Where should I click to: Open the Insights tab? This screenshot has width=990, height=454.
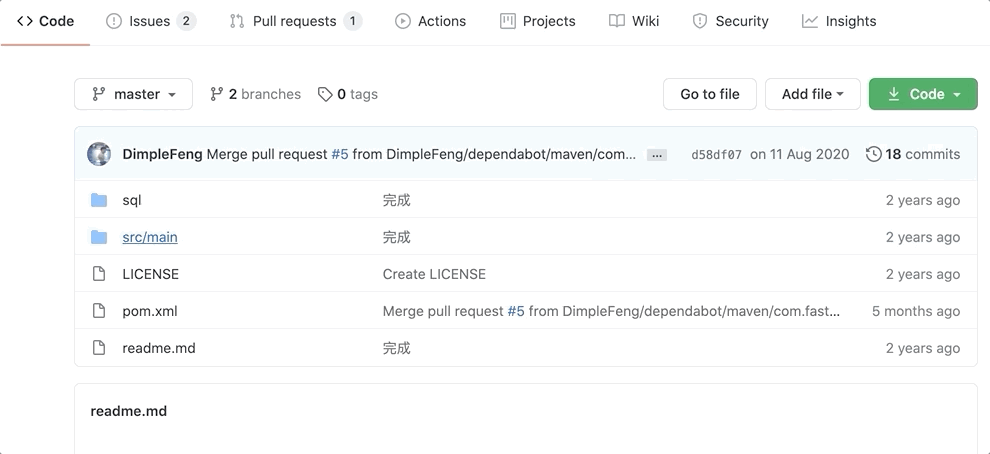click(x=839, y=21)
